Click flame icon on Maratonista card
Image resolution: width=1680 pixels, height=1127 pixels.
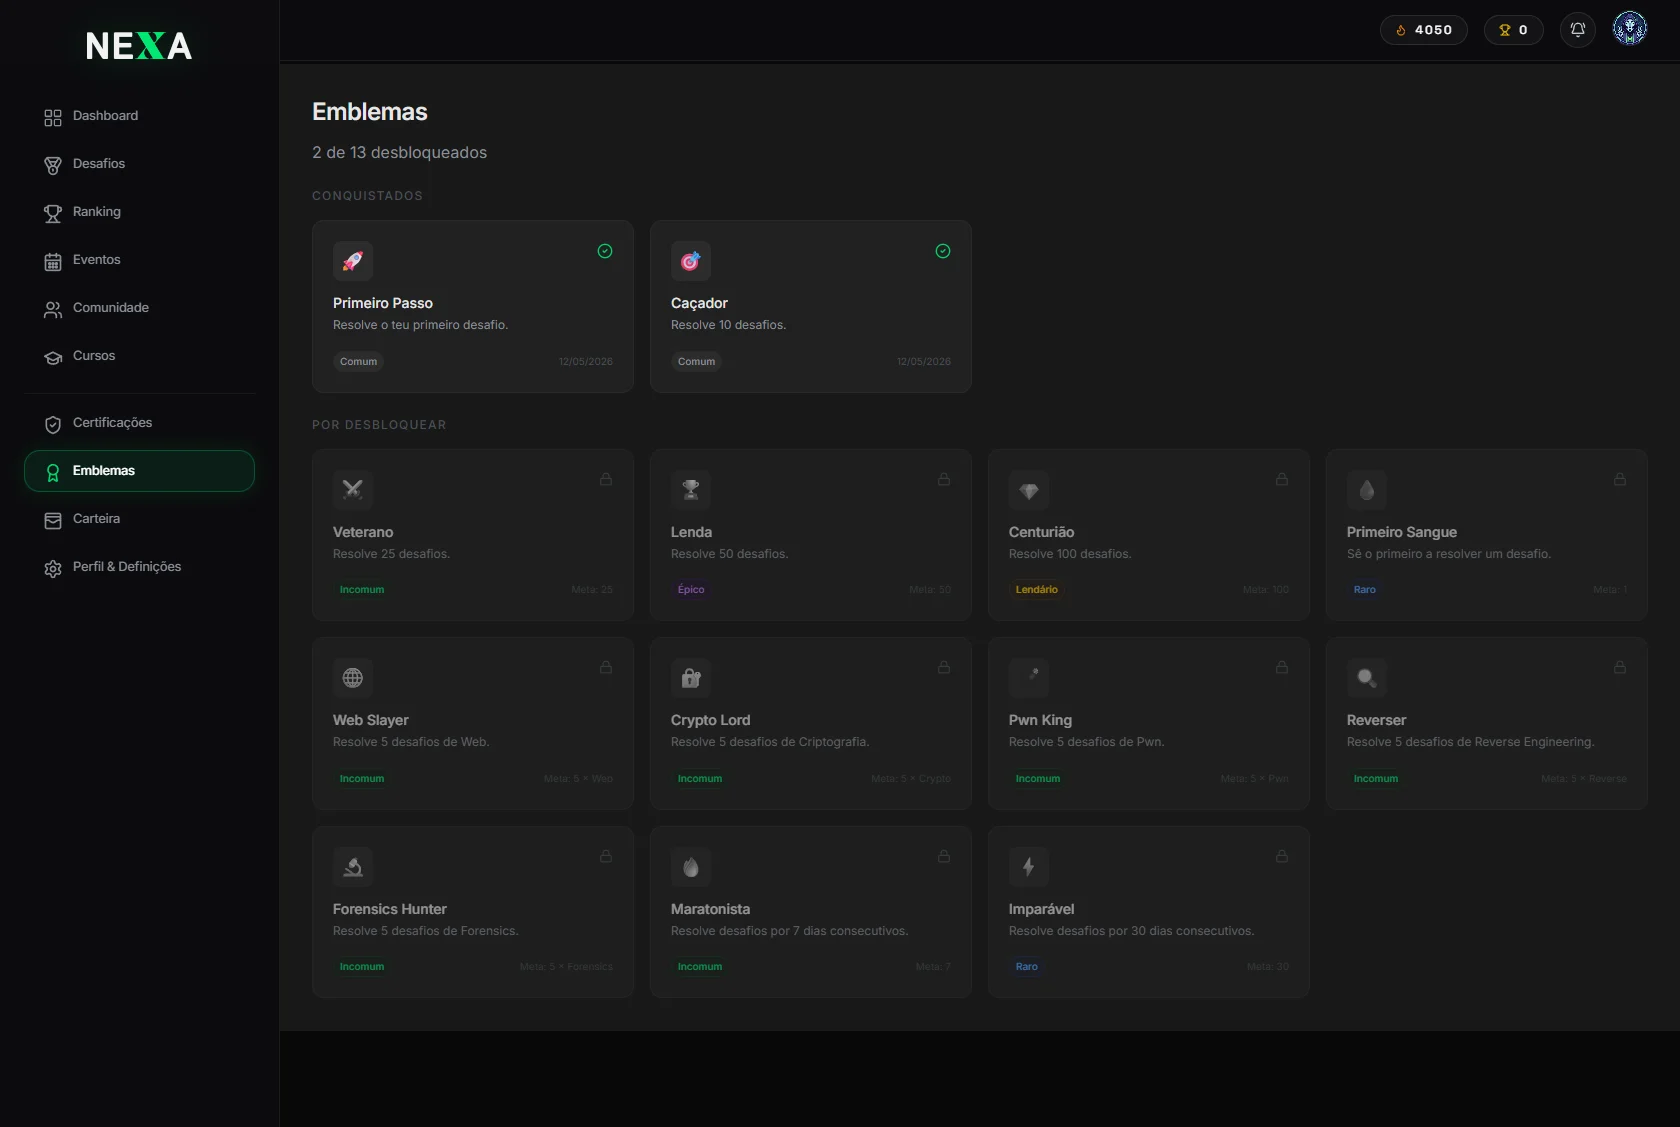[691, 867]
